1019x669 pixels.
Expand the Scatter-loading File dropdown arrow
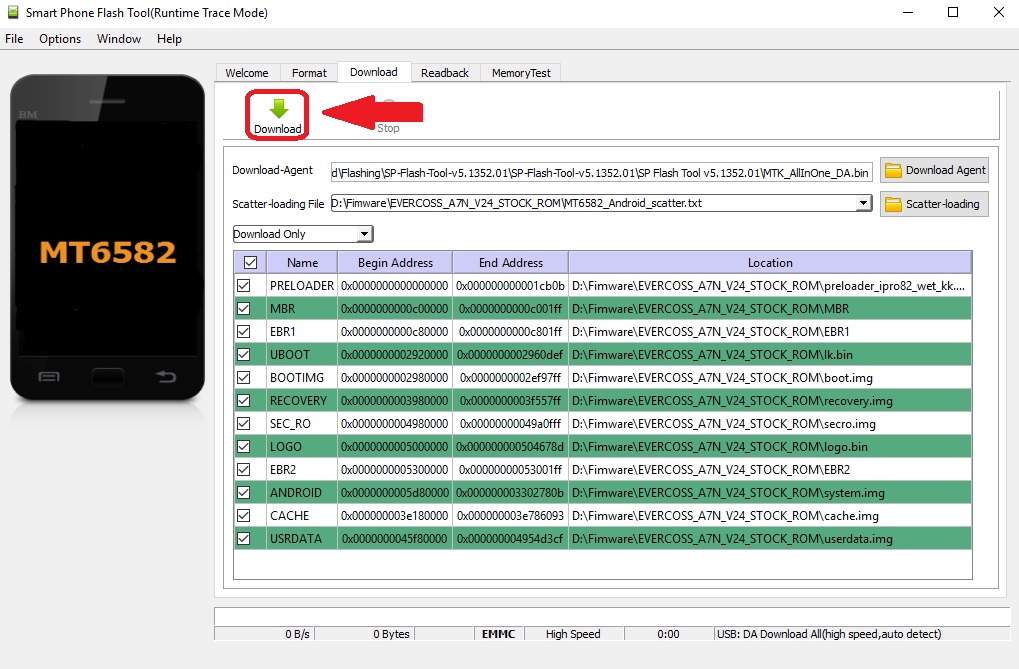[x=862, y=203]
